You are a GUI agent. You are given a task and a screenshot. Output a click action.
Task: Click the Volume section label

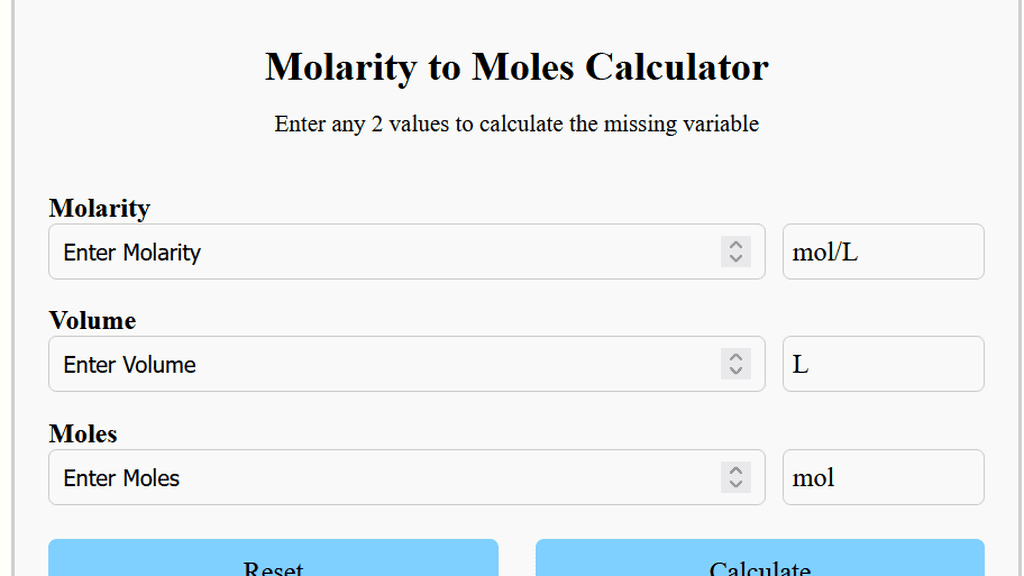click(x=92, y=320)
